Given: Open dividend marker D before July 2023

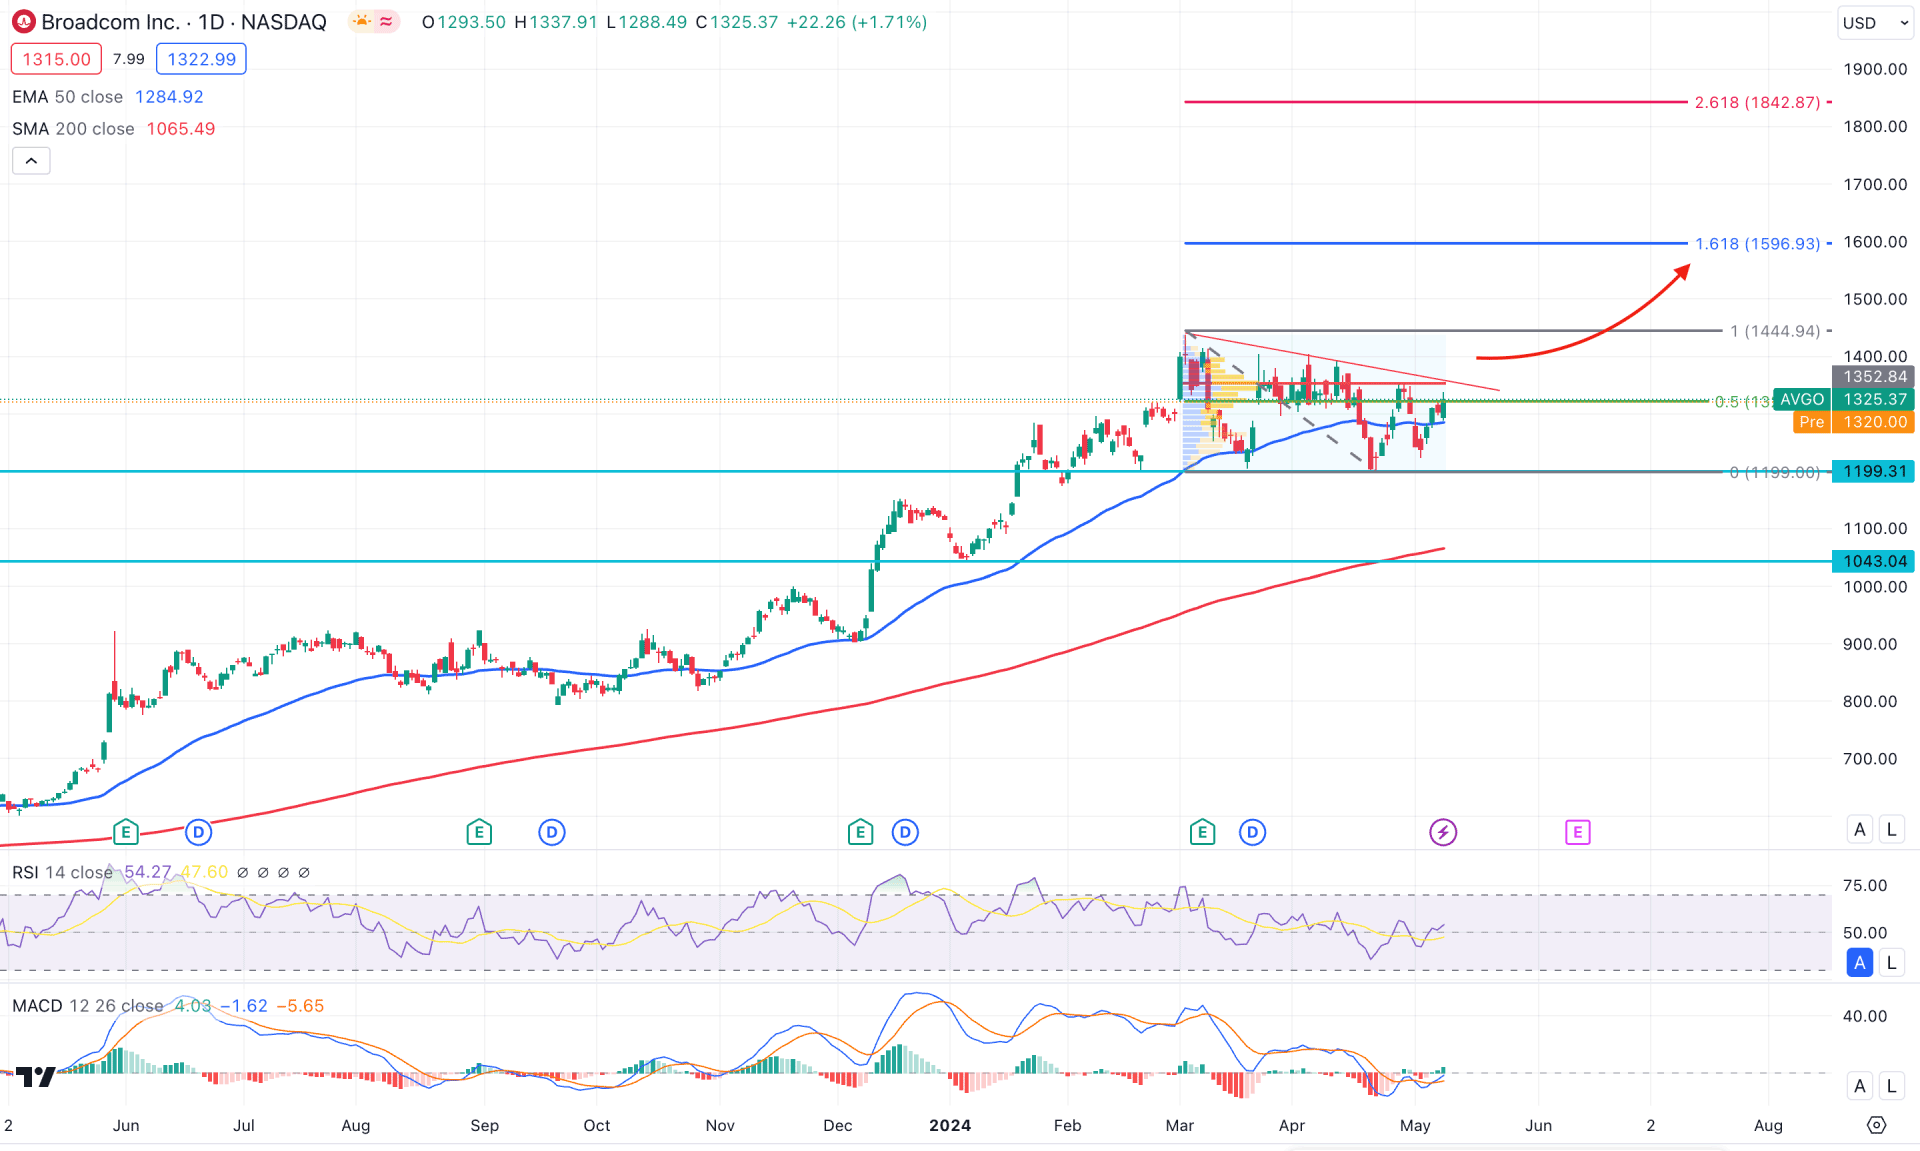Looking at the screenshot, I should (x=199, y=831).
